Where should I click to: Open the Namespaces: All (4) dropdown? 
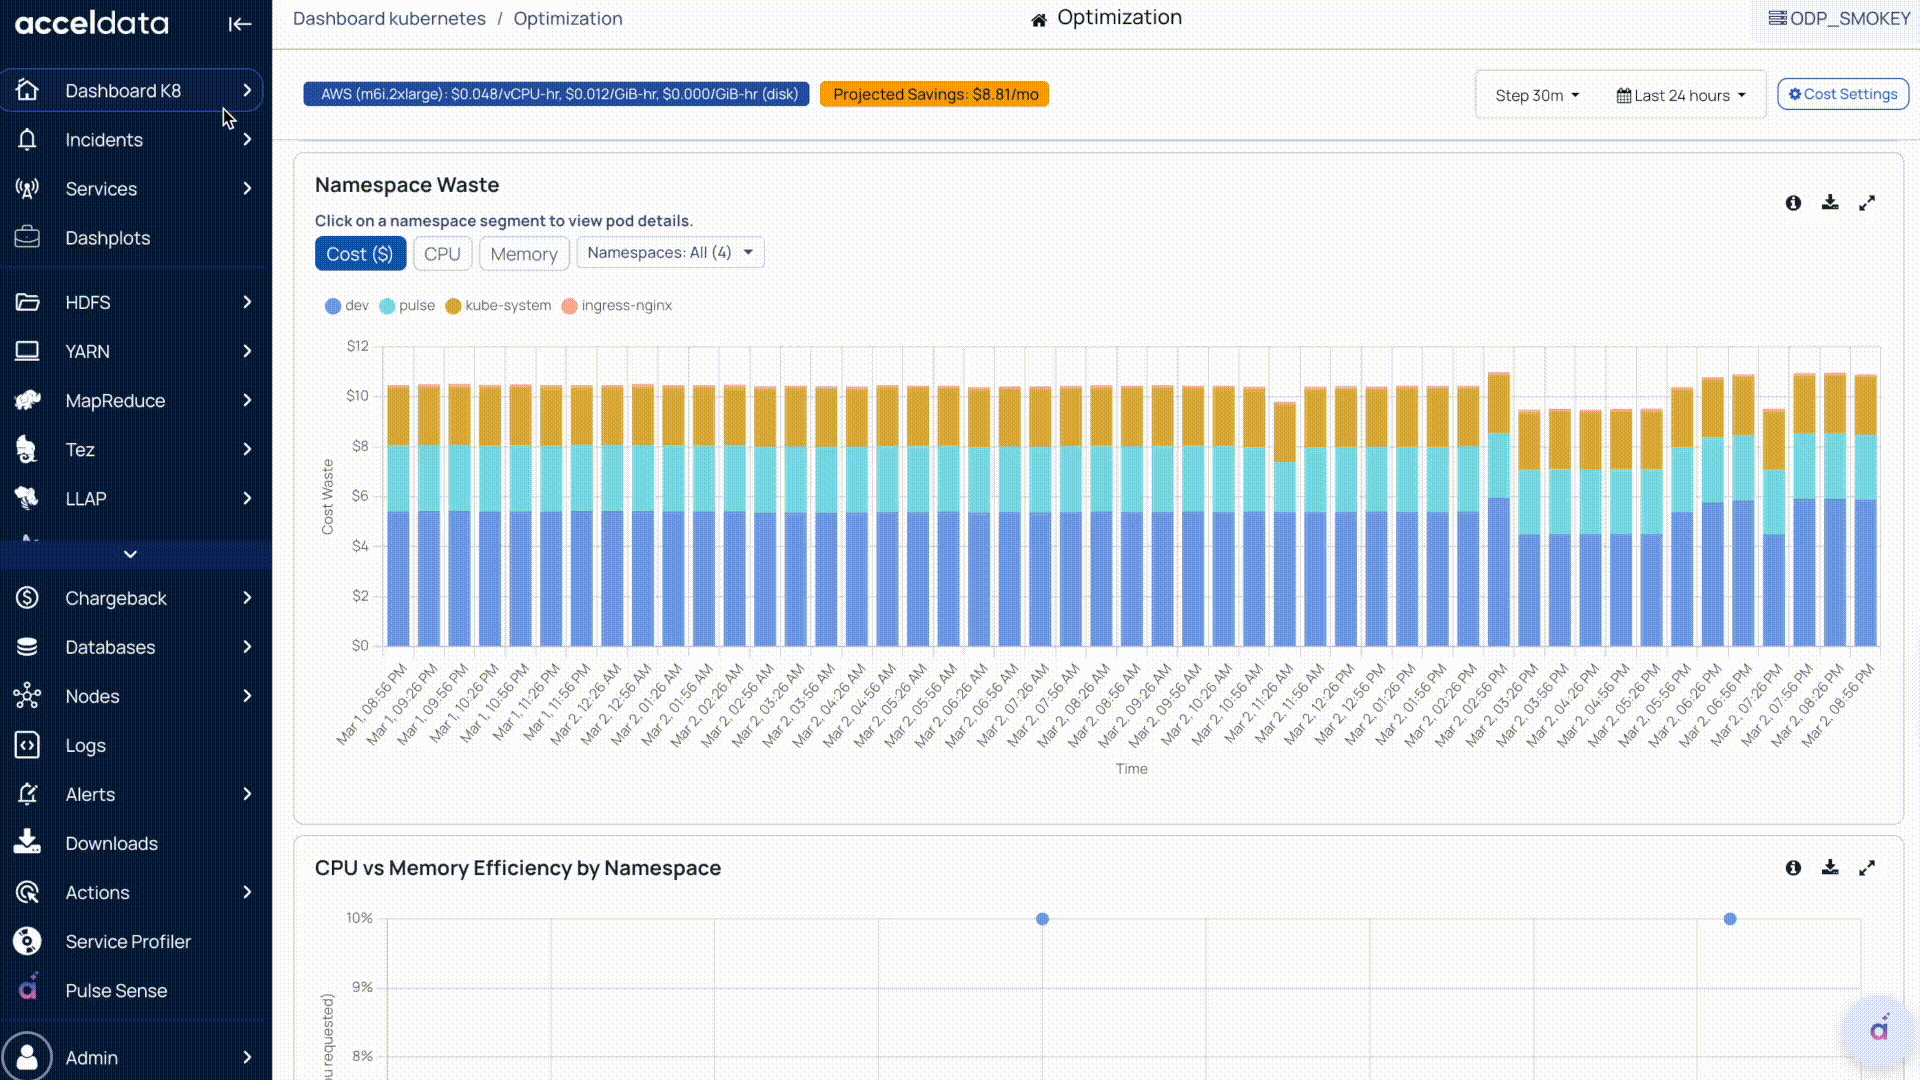(670, 253)
